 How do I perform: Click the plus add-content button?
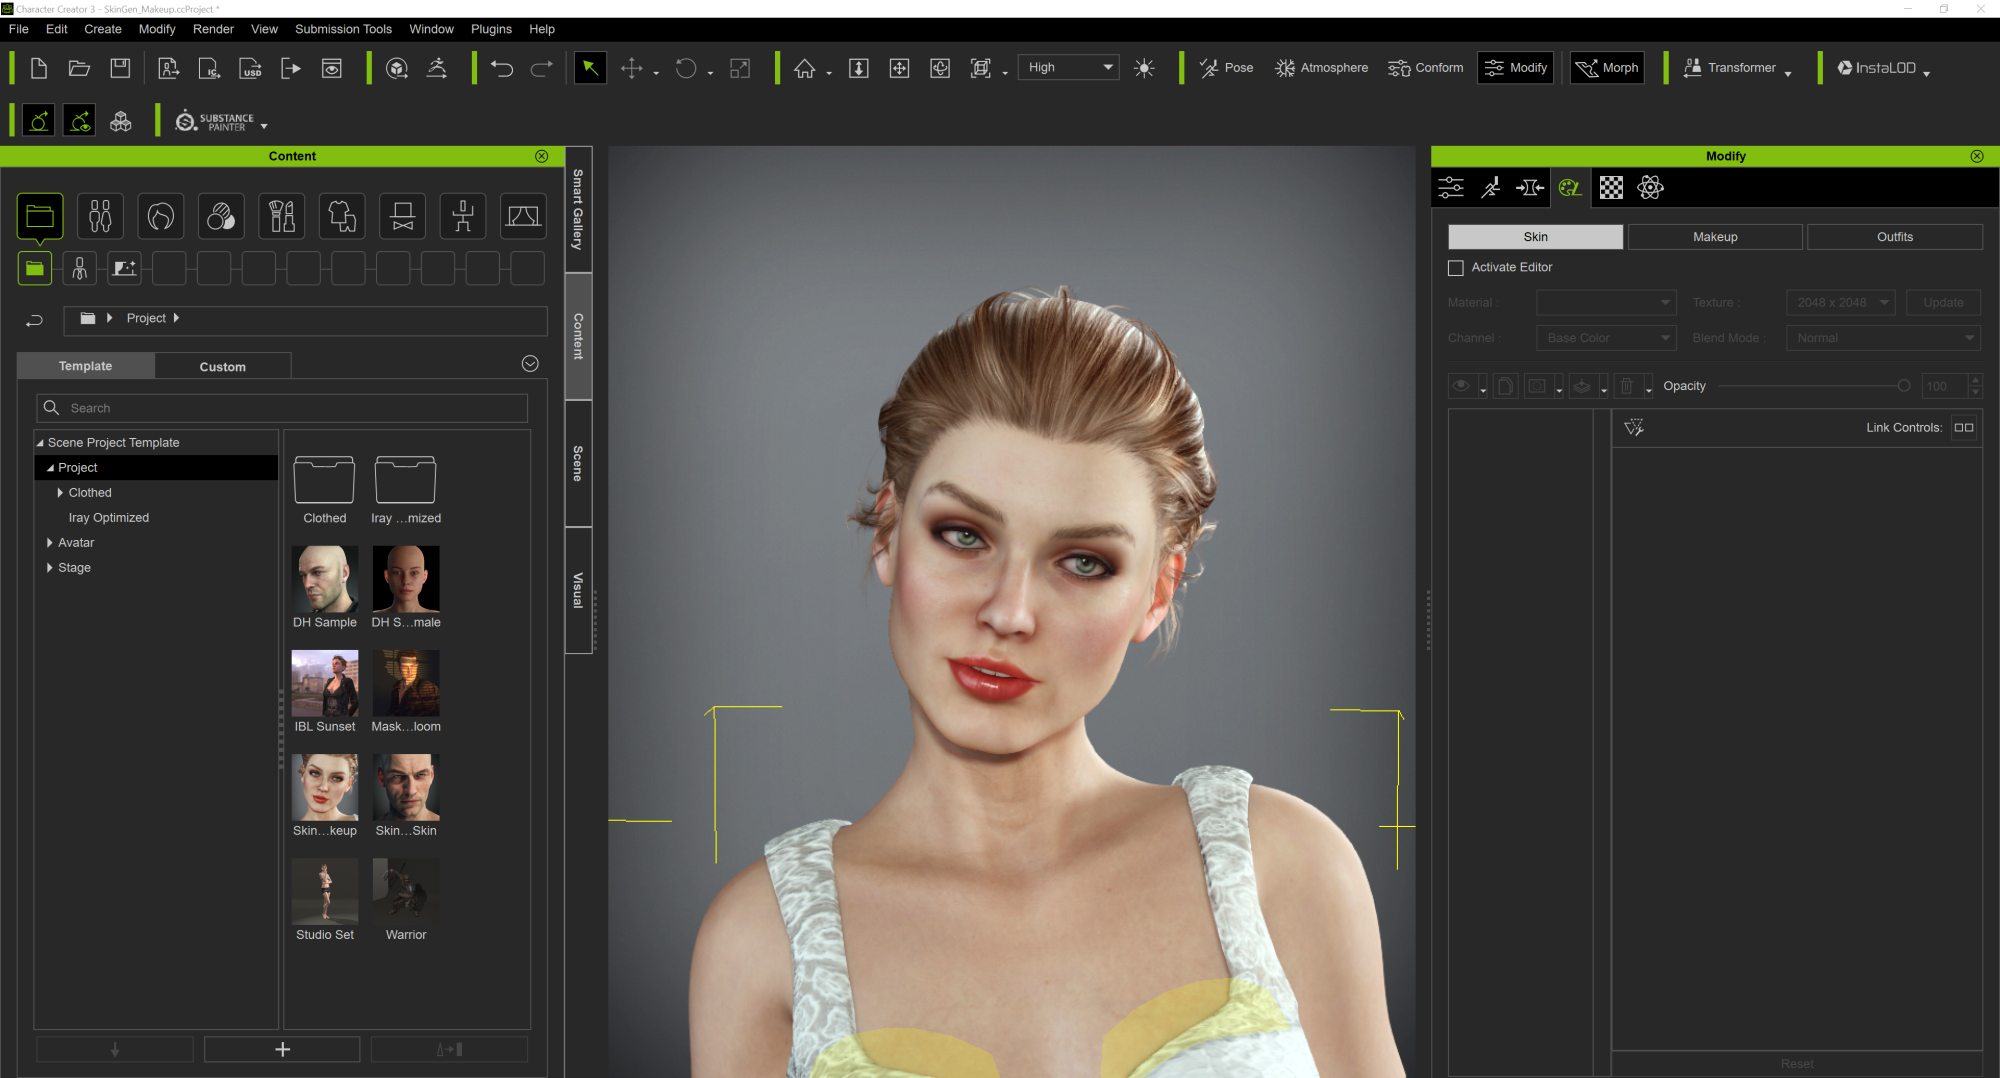282,1050
